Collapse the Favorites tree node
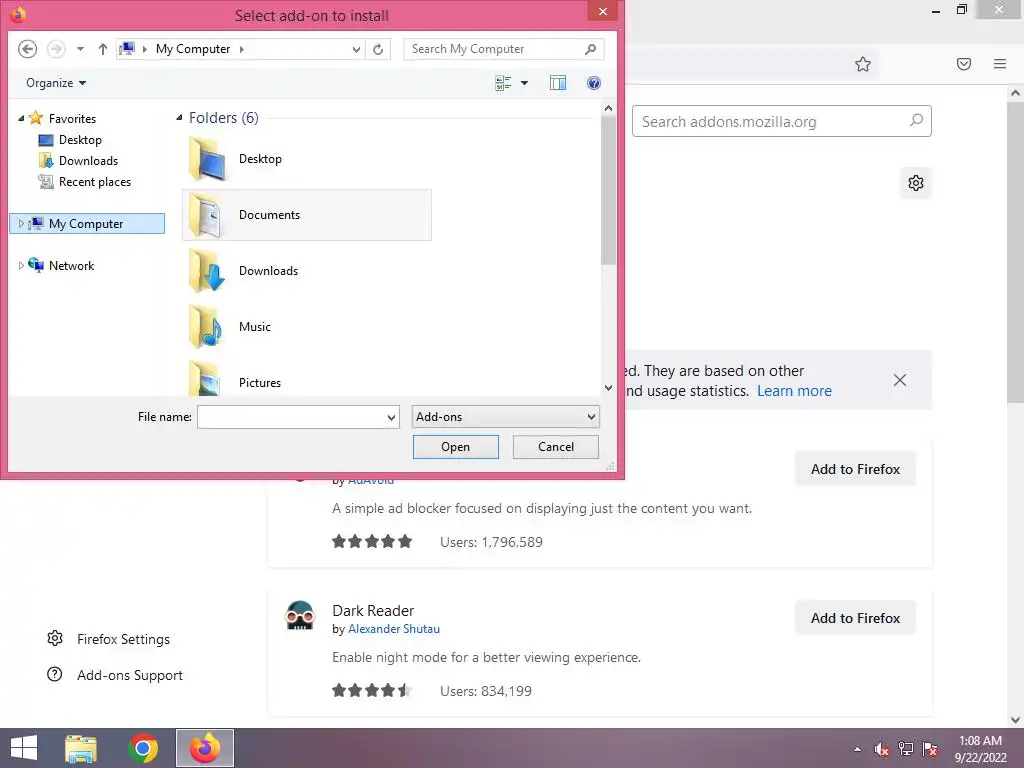Image resolution: width=1024 pixels, height=768 pixels. point(21,118)
